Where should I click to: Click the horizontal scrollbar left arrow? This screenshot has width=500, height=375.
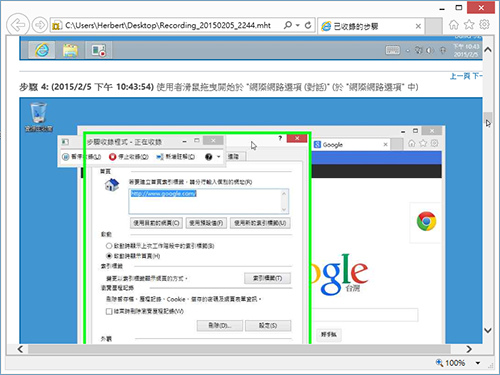coord(21,349)
